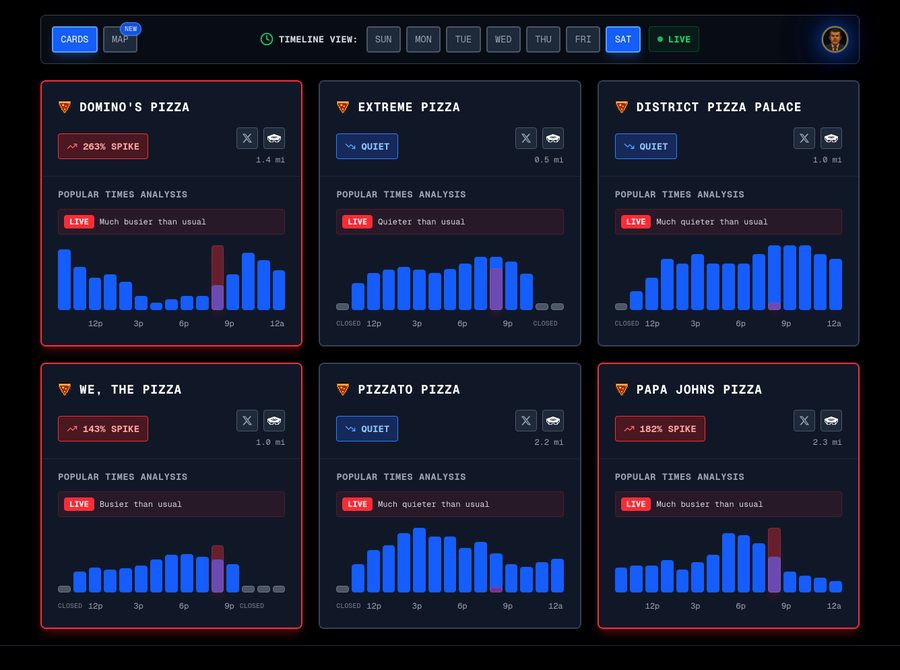The image size is (900, 670).
Task: Click pizza slice icon beside Papa Johns Pizza
Action: click(x=622, y=389)
